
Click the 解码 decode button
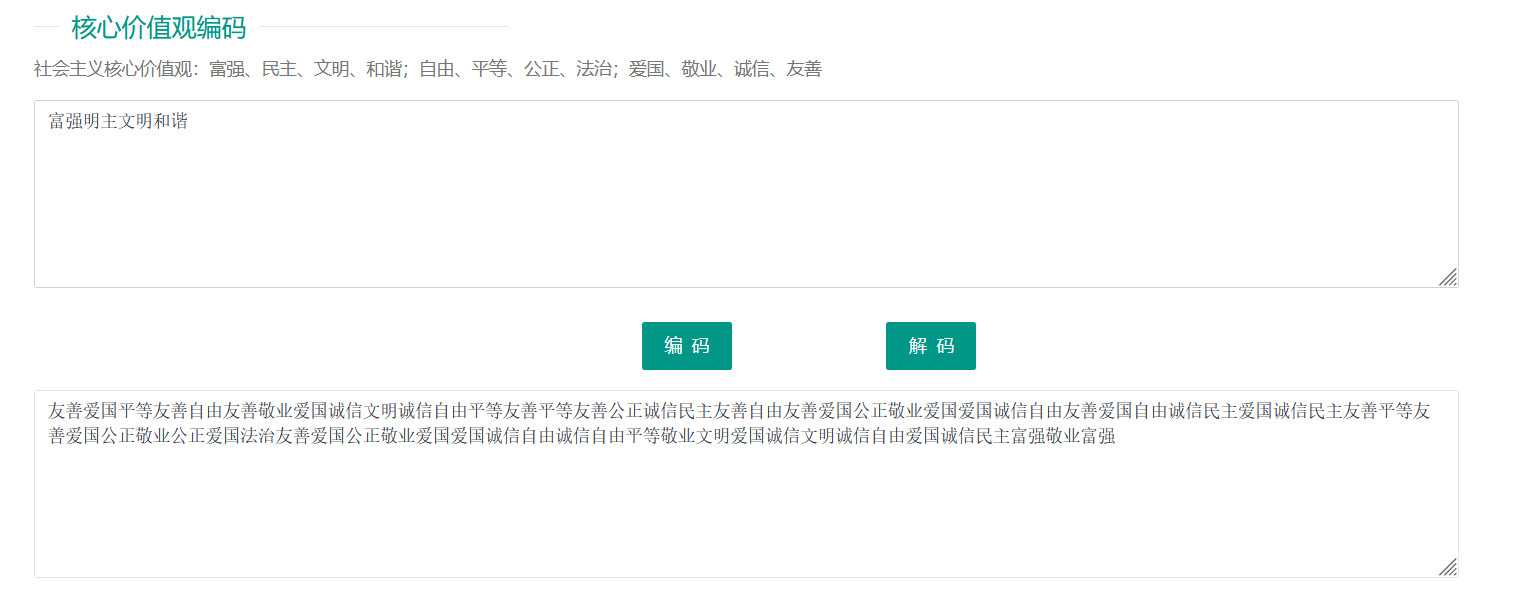point(931,346)
